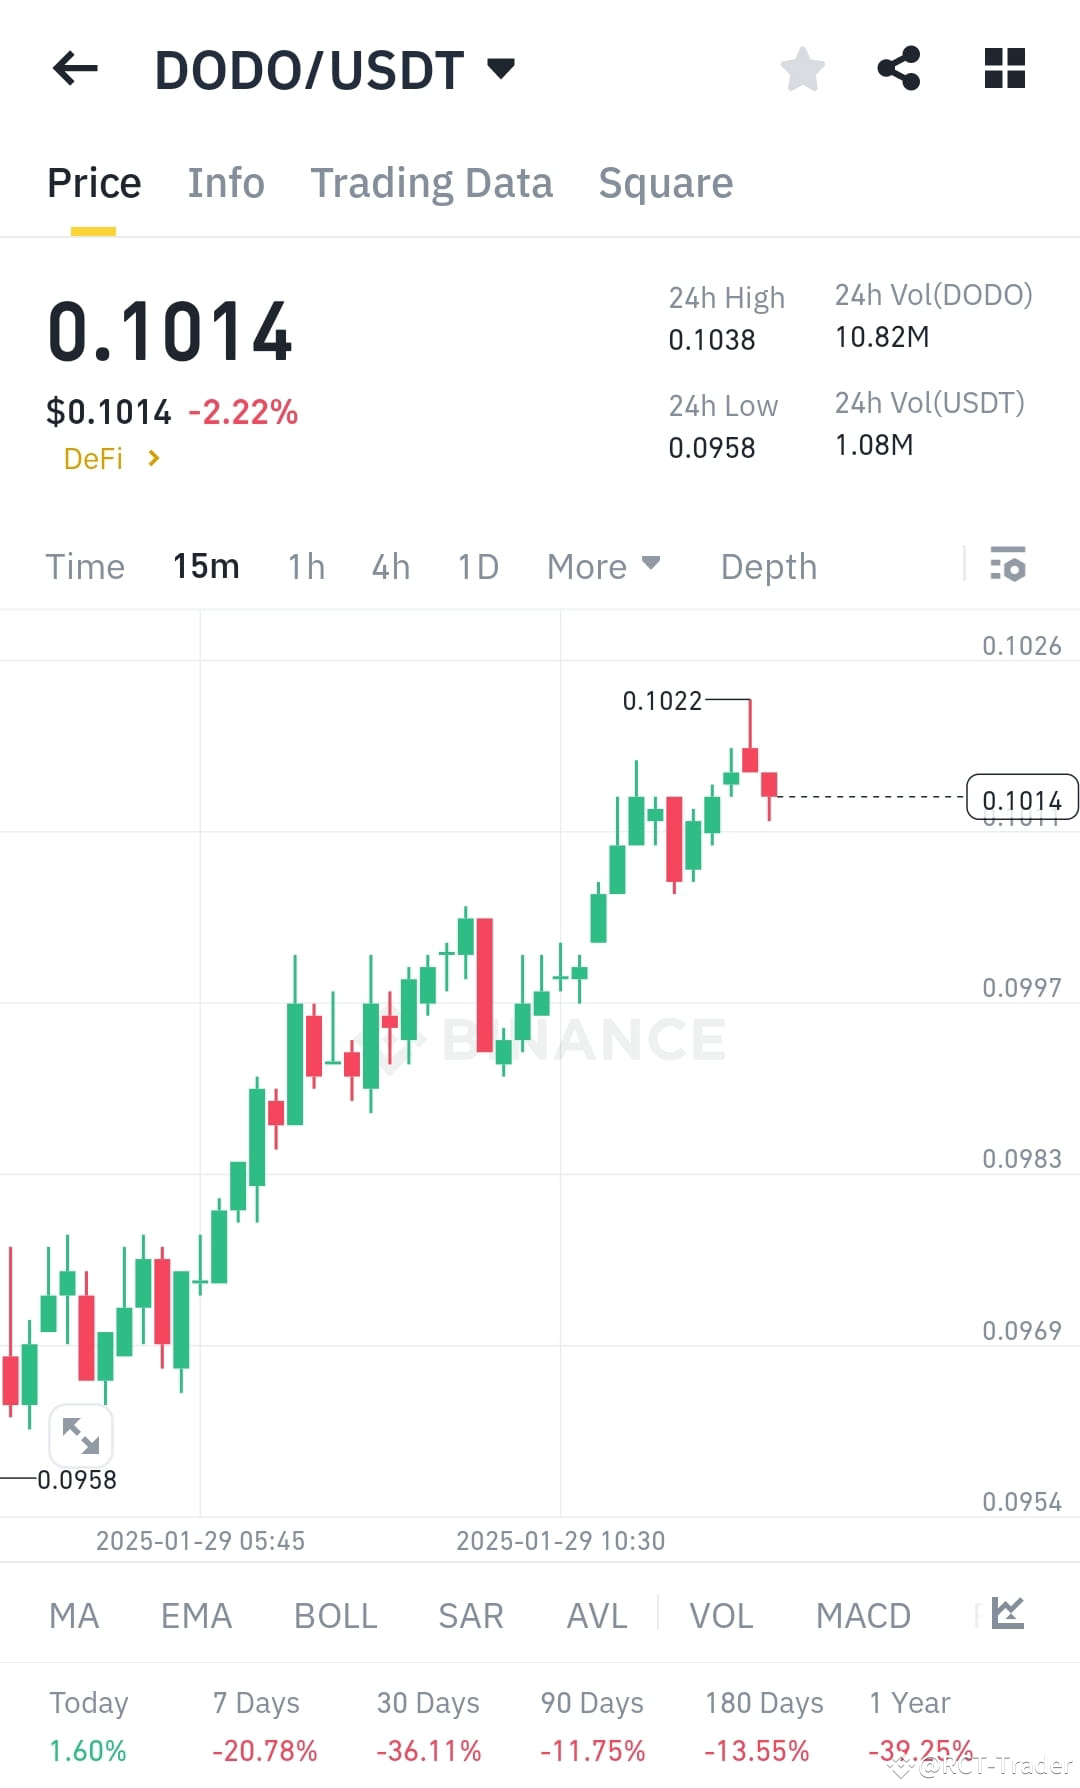This screenshot has width=1080, height=1788.
Task: Open the share options icon
Action: (x=899, y=67)
